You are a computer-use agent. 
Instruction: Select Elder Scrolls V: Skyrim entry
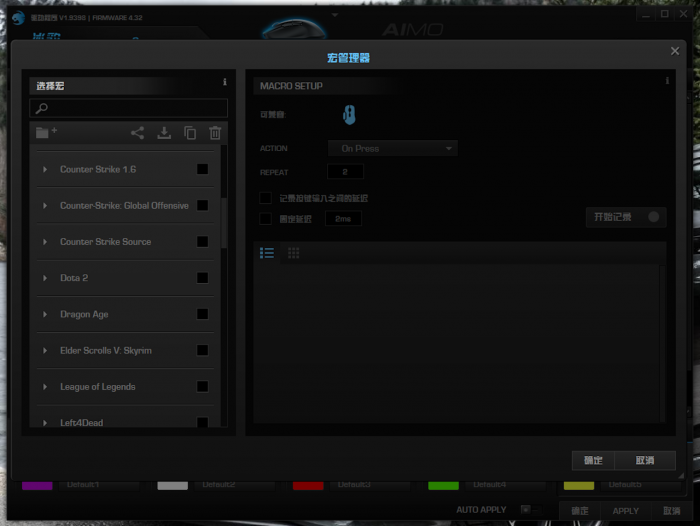(x=105, y=351)
